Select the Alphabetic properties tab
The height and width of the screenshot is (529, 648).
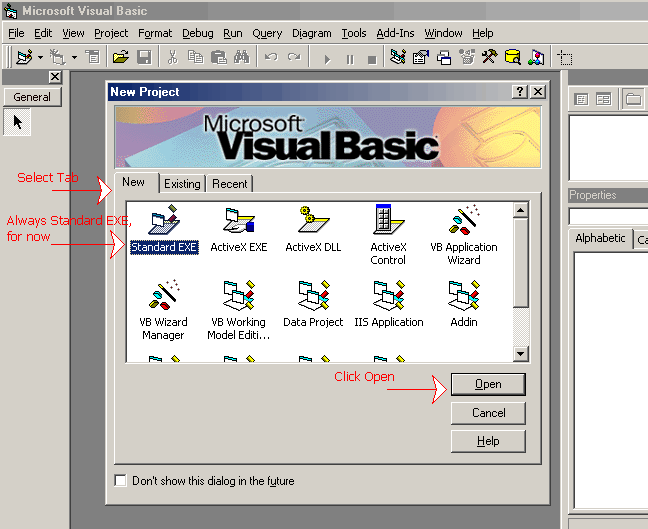600,238
